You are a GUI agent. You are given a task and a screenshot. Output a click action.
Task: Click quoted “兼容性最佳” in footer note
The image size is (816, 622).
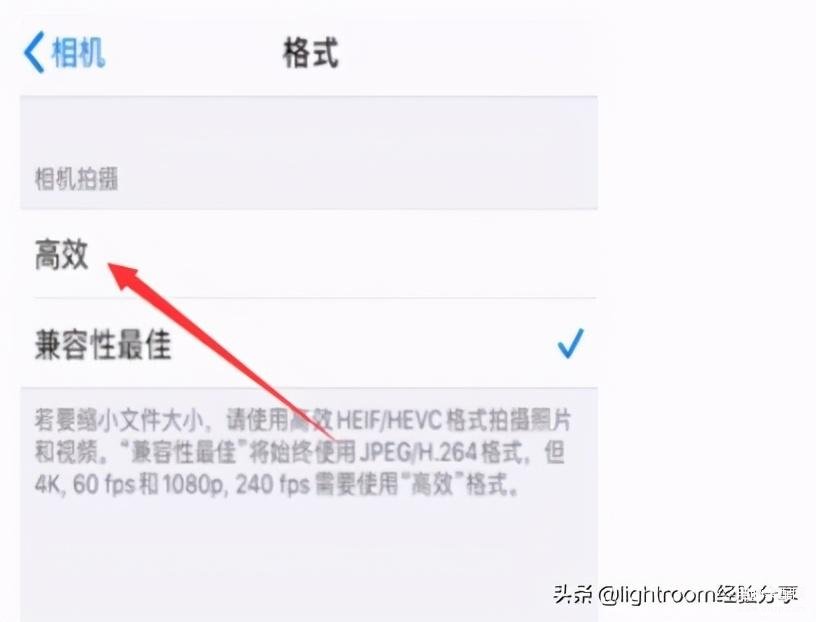coord(182,452)
